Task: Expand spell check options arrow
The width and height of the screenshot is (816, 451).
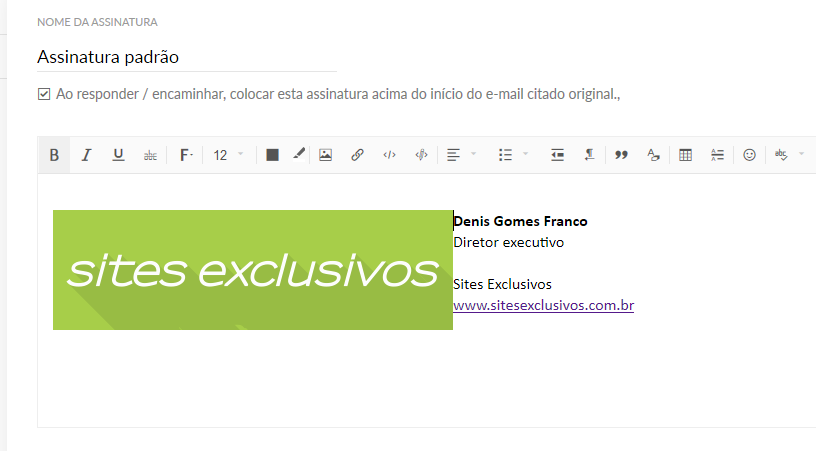Action: click(x=801, y=154)
